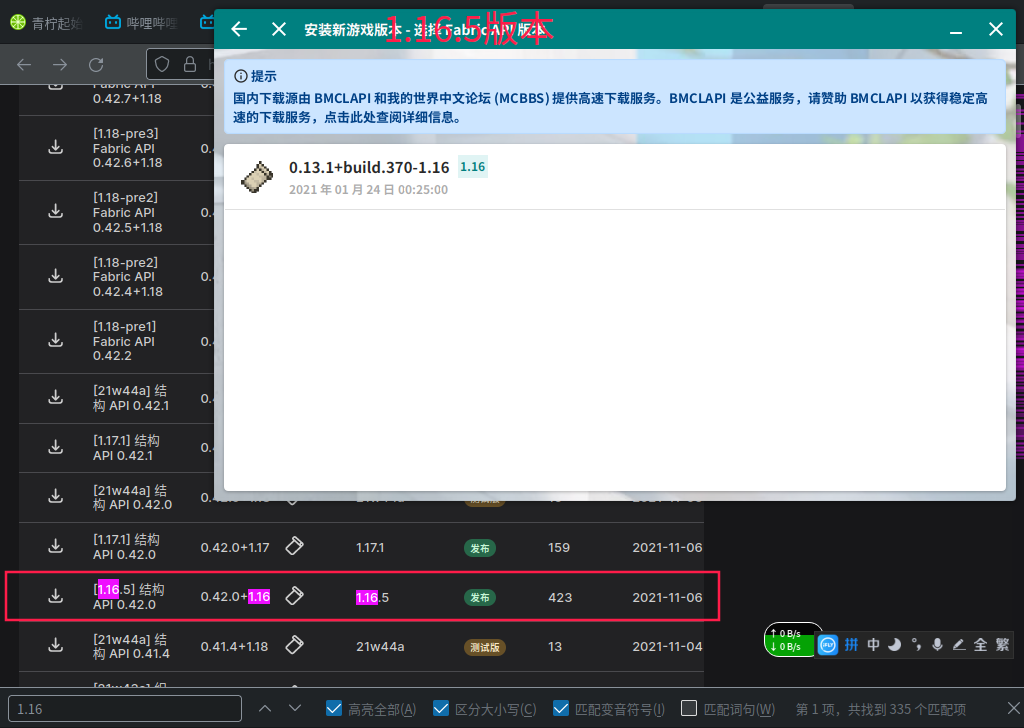Image resolution: width=1024 pixels, height=728 pixels.
Task: Download [21w44a] 结构 API 0.42.0 file
Action: [56, 497]
